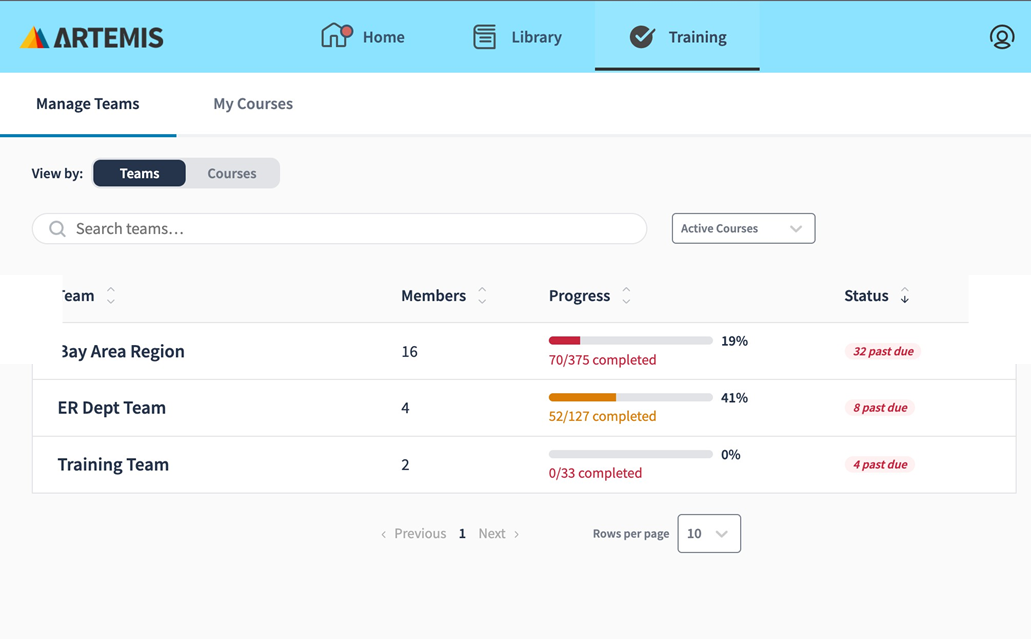Go to the Next page

pos(498,534)
